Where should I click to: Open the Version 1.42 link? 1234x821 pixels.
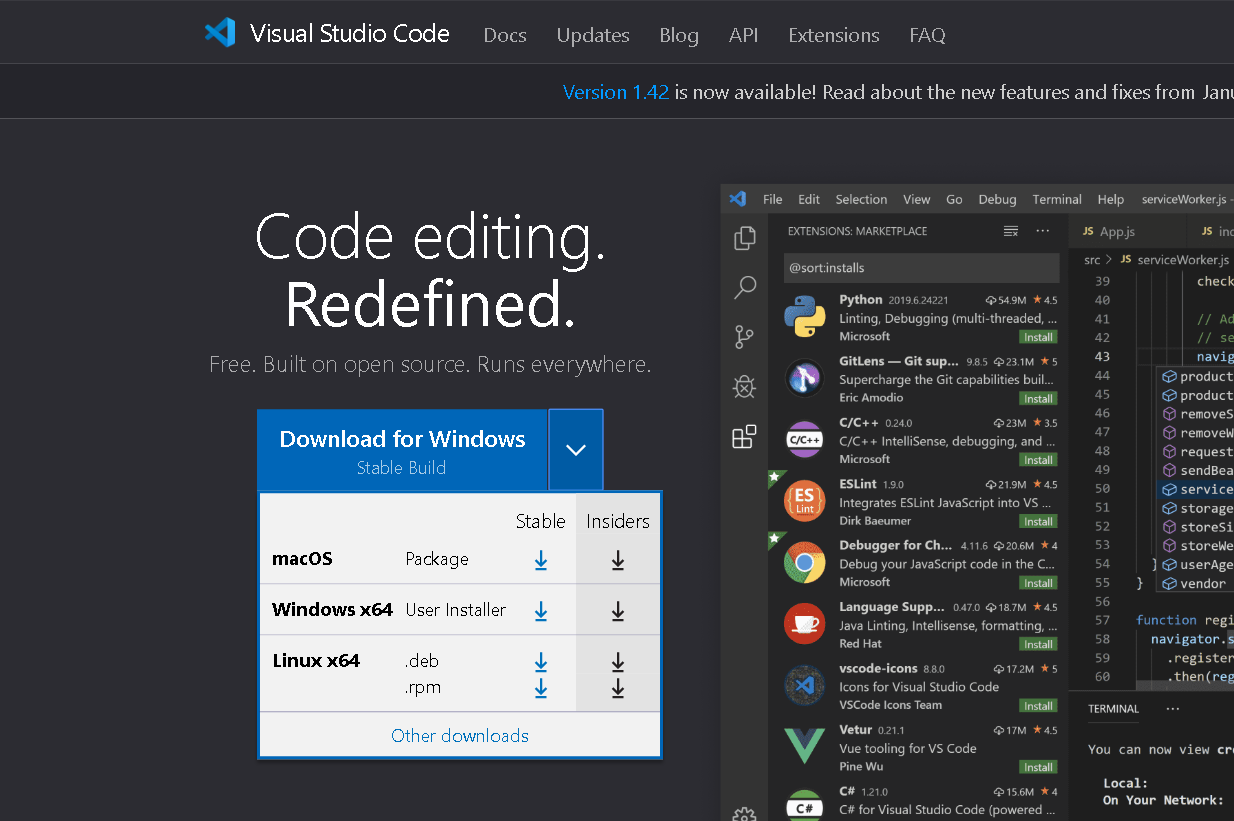click(616, 92)
